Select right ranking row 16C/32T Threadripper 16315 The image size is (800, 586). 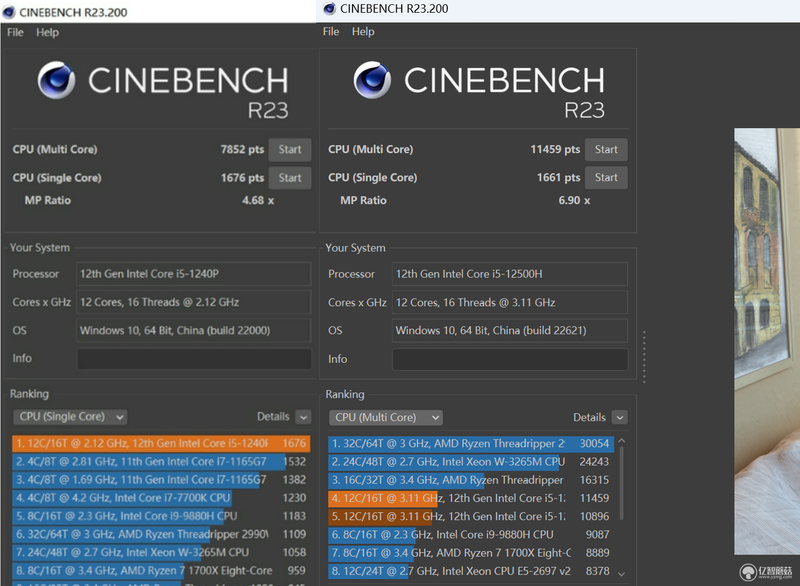click(471, 480)
